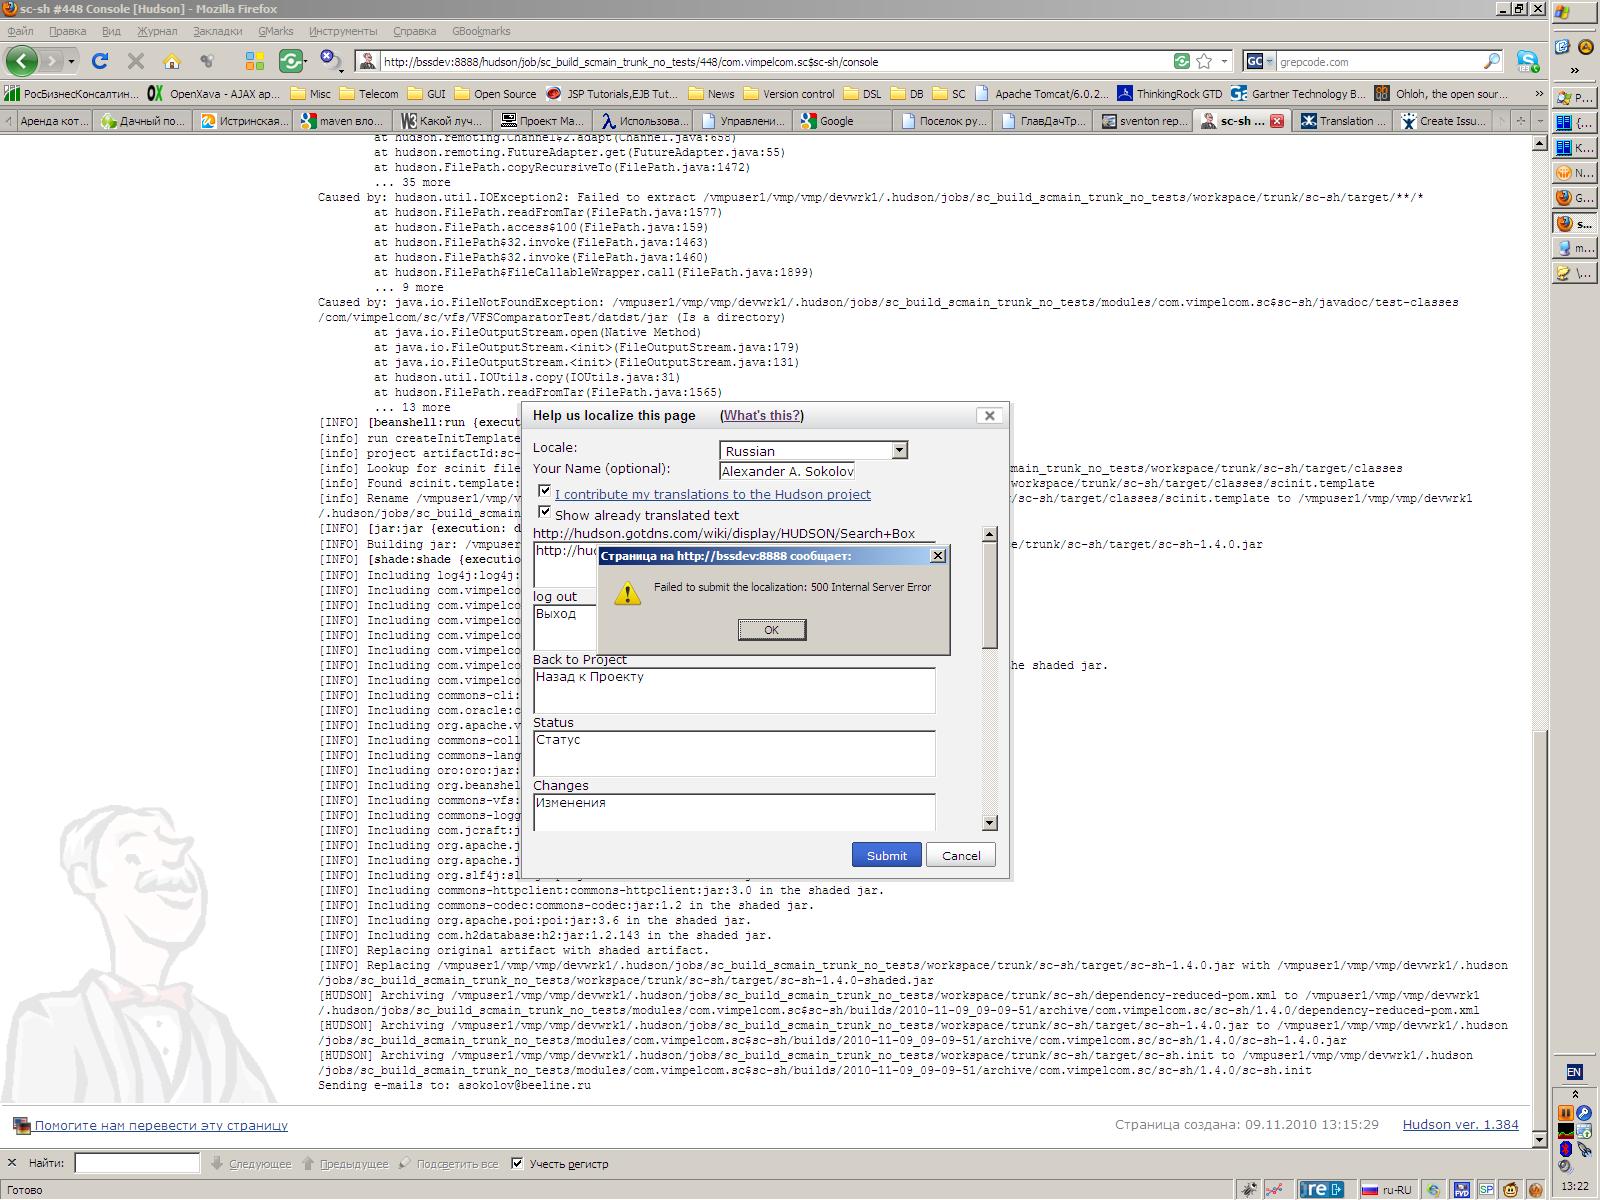Click the search magnifier icon beside grepcode.com field
Screen dimensions: 1600x1200
(x=1492, y=61)
